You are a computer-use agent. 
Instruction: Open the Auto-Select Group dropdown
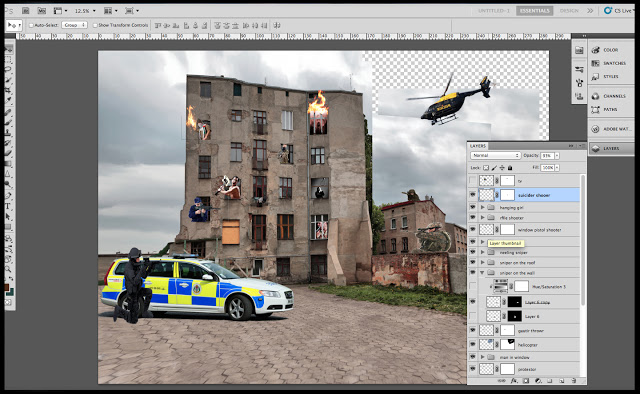point(74,25)
